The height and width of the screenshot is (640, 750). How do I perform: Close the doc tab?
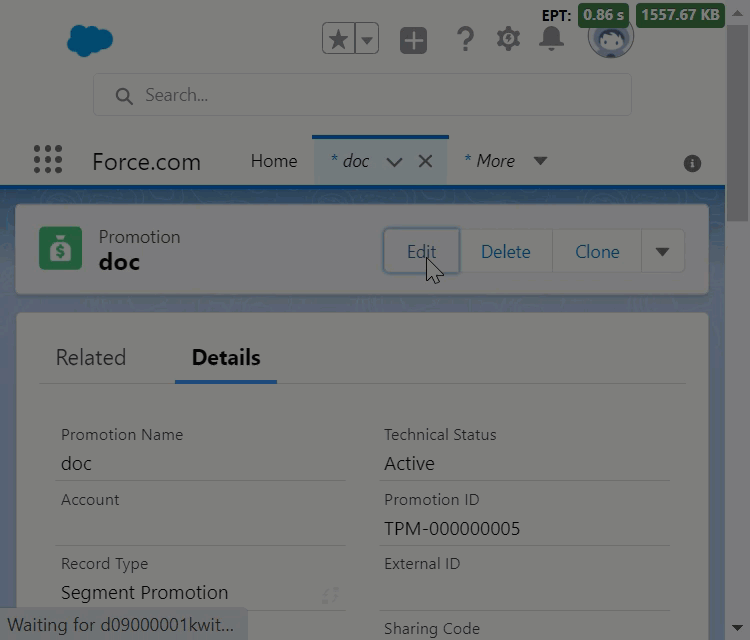pos(425,161)
